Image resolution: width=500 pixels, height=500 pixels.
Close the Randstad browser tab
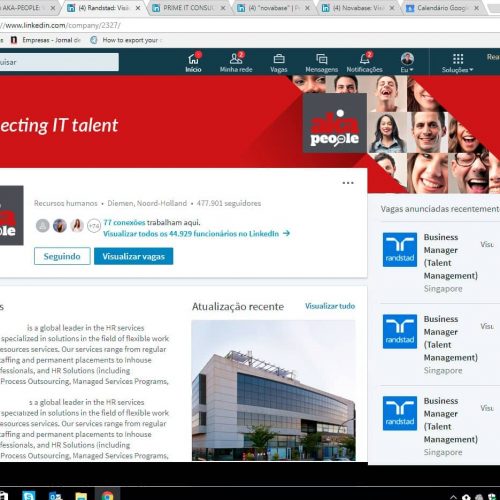coord(138,8)
